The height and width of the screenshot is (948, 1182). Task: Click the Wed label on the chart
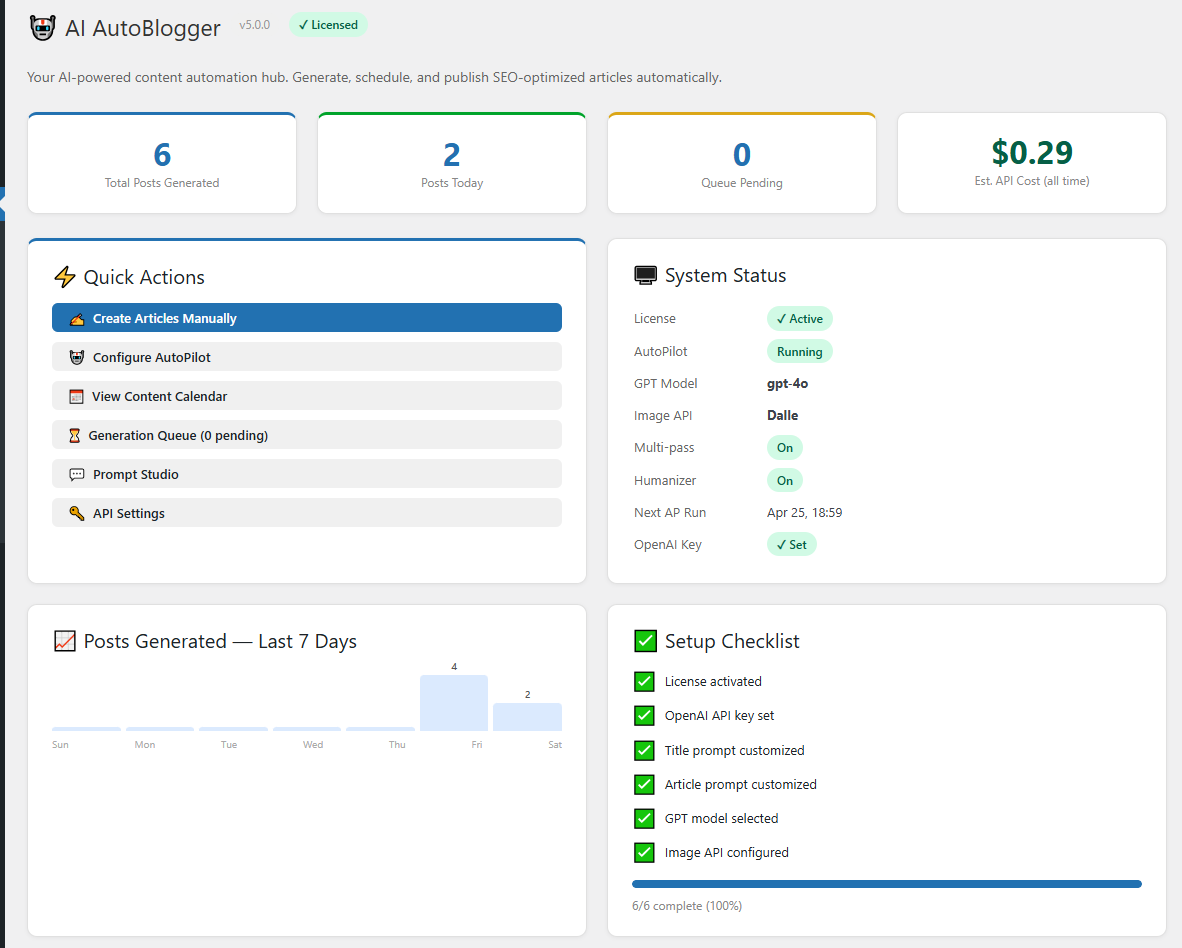coord(313,745)
